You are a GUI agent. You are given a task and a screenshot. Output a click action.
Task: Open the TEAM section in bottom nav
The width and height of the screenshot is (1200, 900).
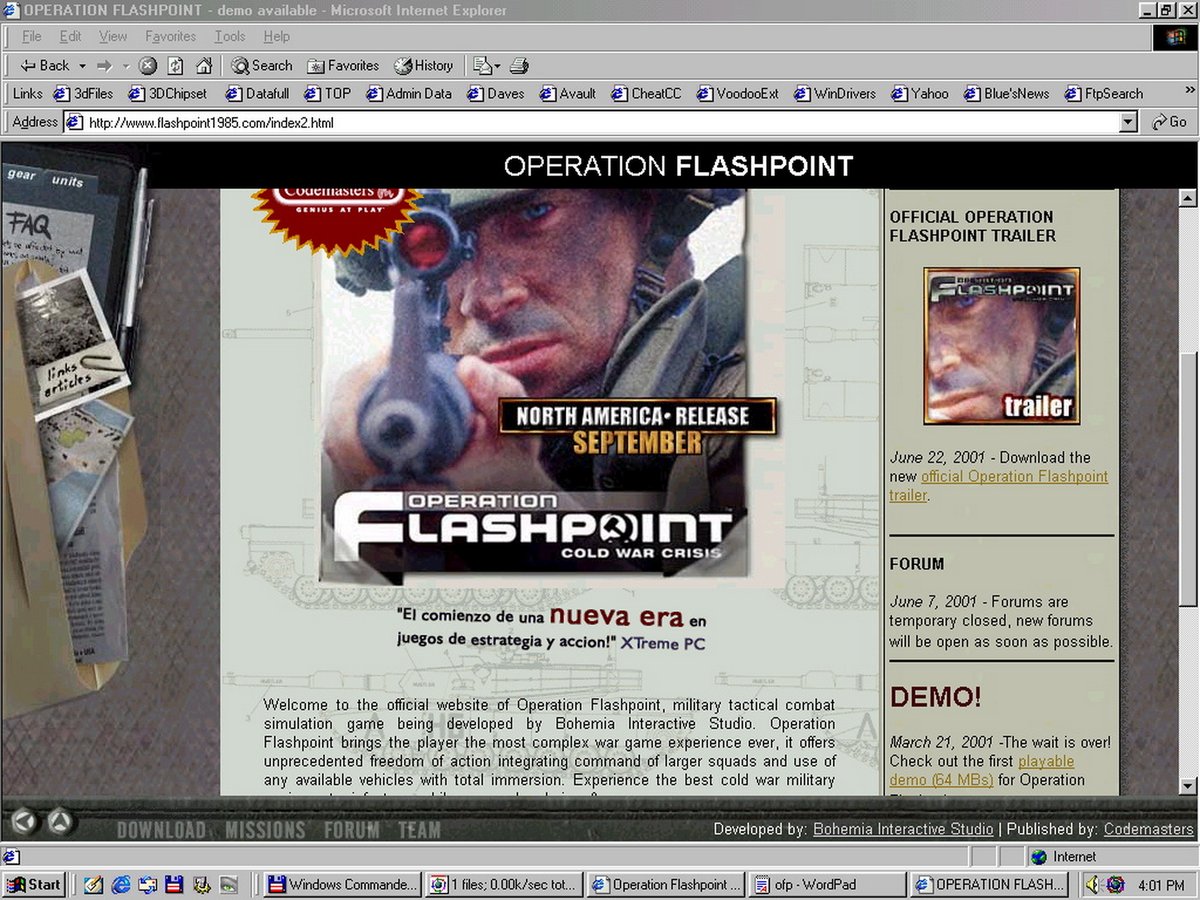tap(419, 830)
